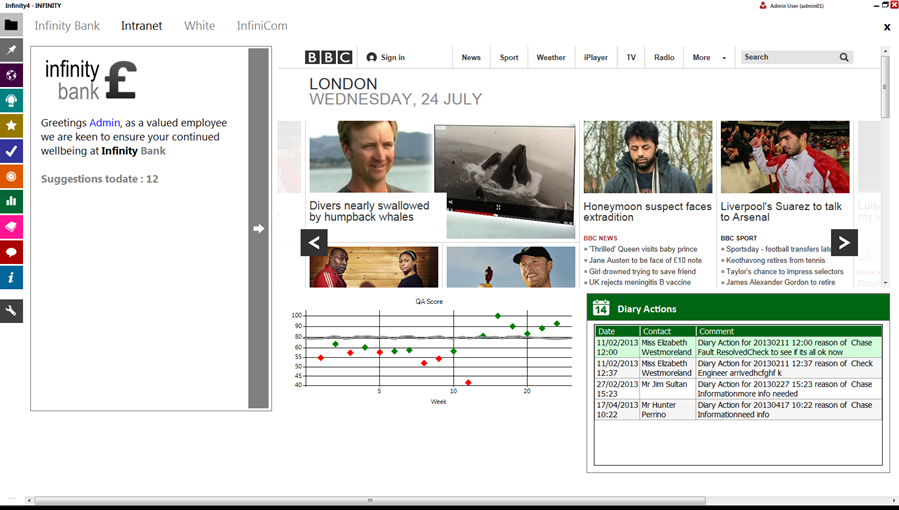Sort diary table by Contact column
The width and height of the screenshot is (899, 510).
point(668,331)
